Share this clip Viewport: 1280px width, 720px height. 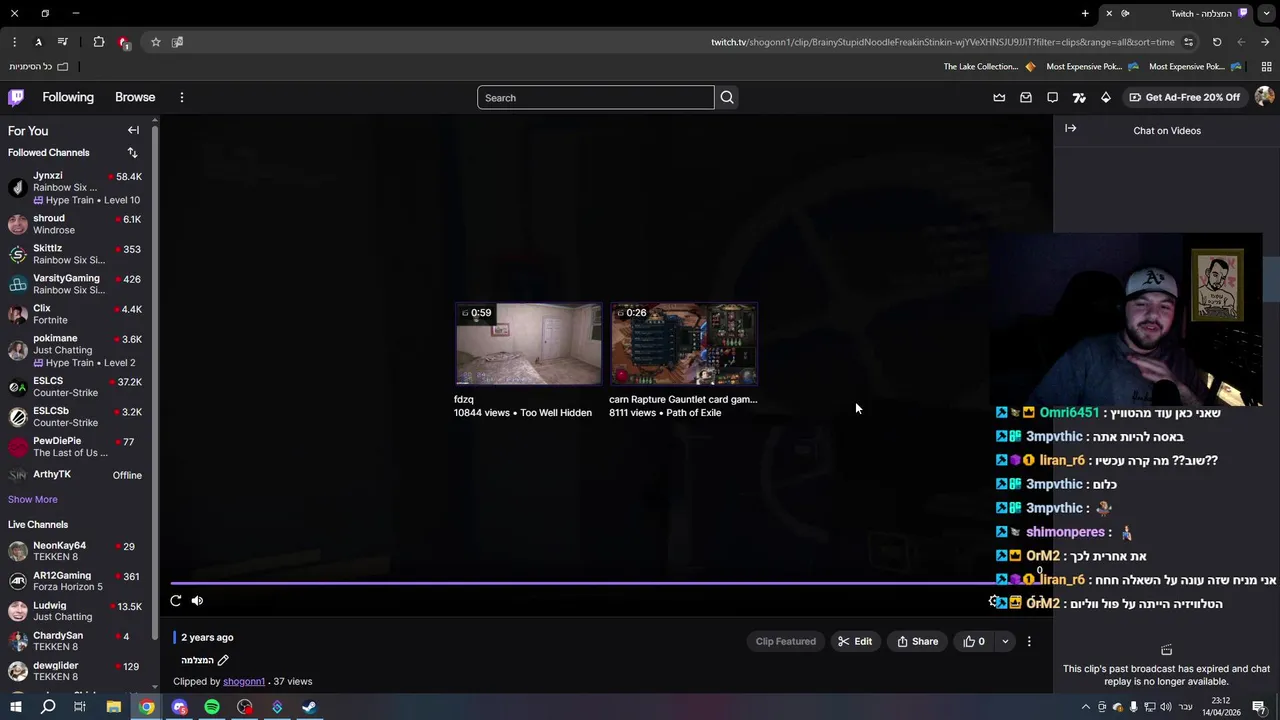click(918, 641)
